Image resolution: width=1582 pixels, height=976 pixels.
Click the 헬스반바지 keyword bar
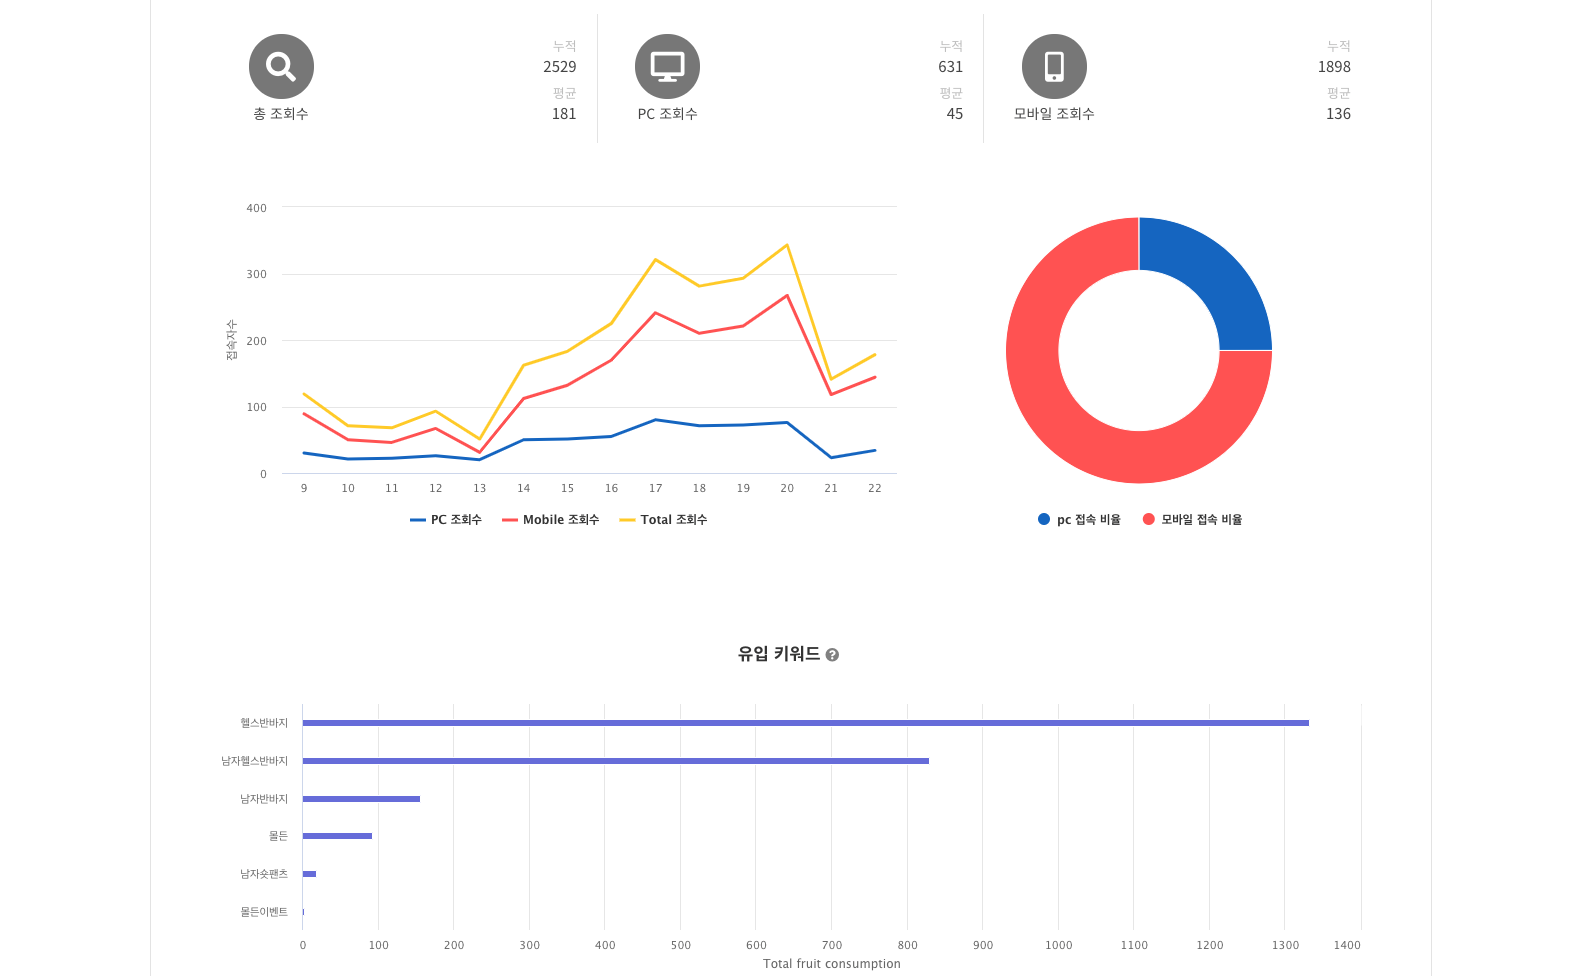click(x=805, y=723)
